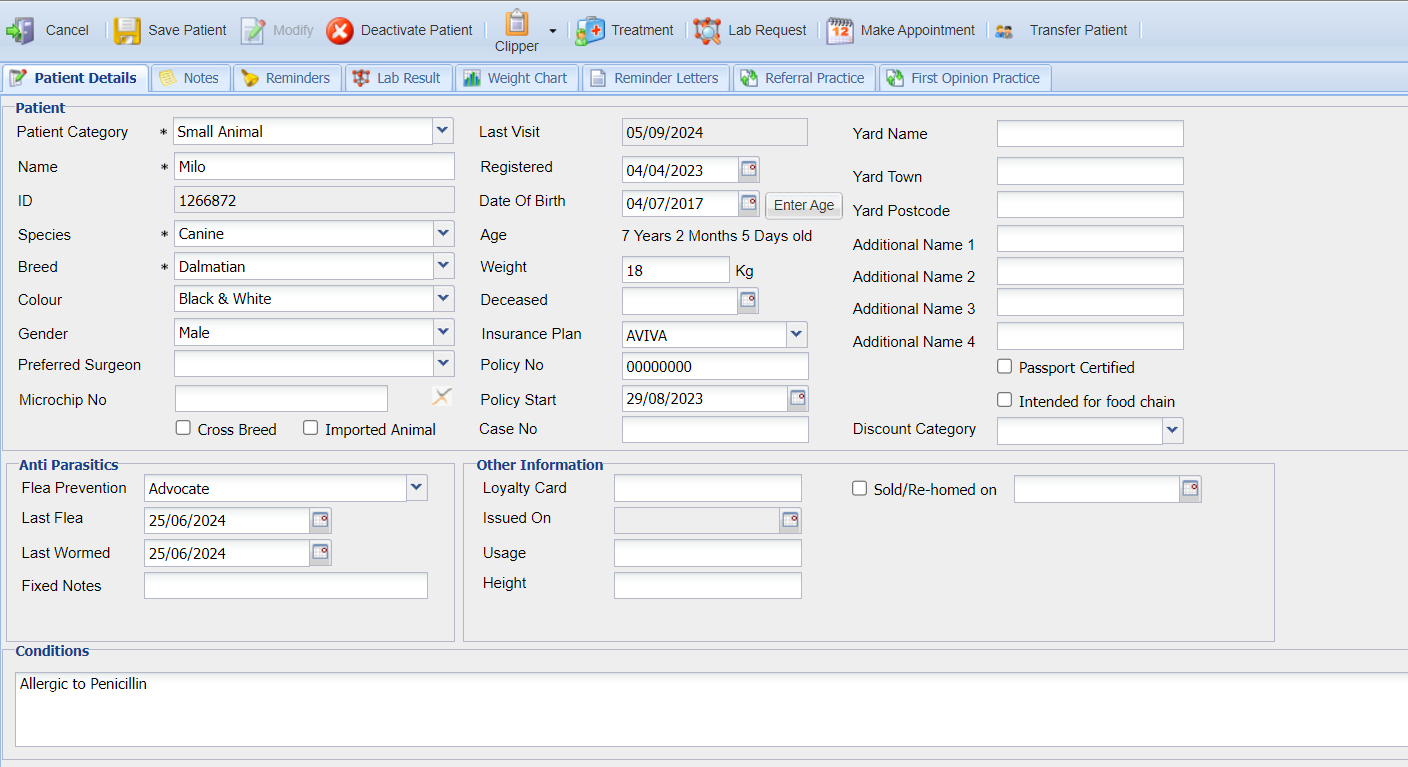Click the Yard Name input field

1090,134
